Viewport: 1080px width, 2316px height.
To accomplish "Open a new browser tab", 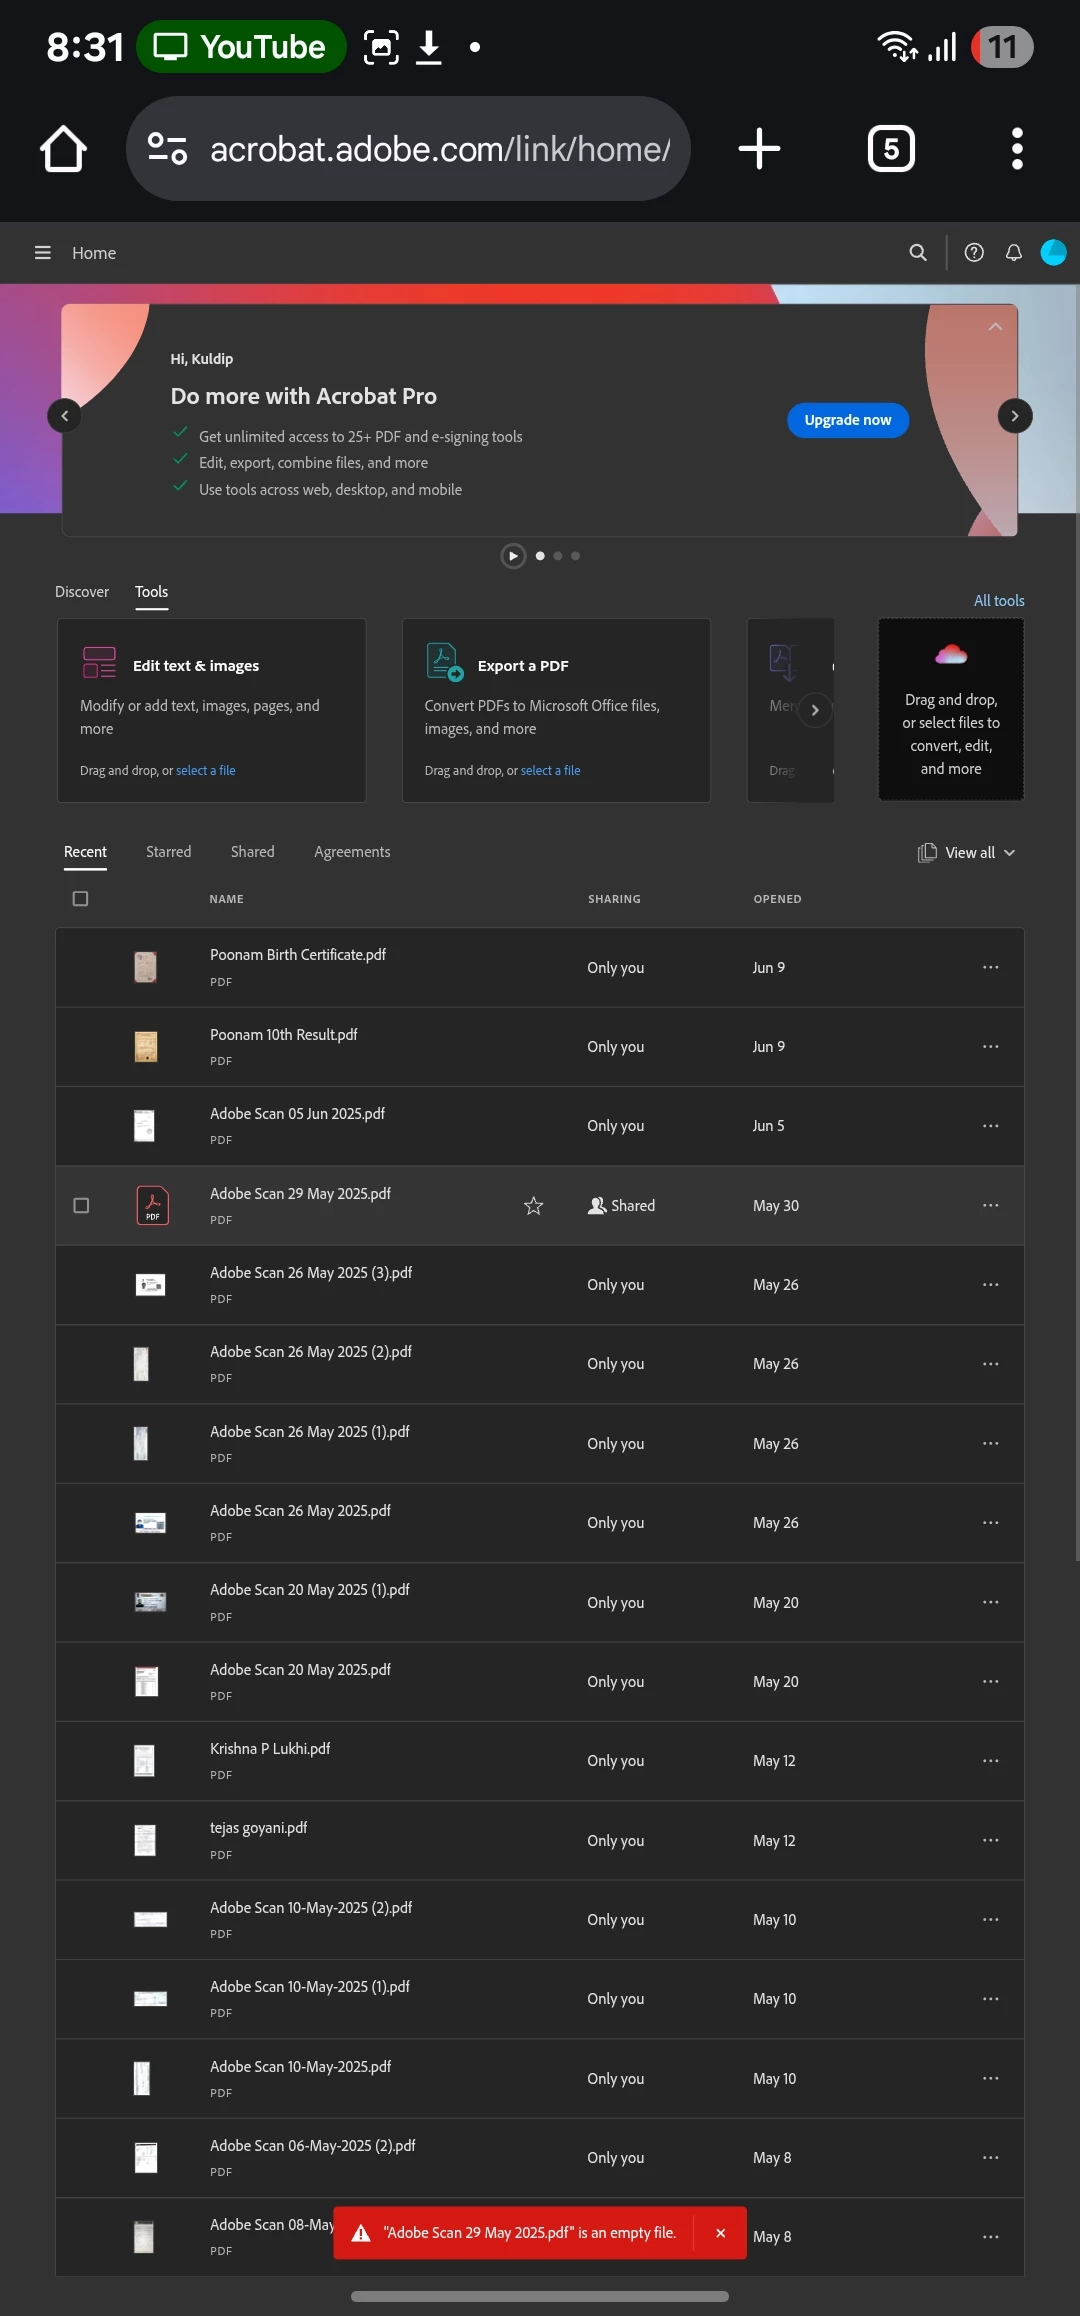I will coord(759,149).
